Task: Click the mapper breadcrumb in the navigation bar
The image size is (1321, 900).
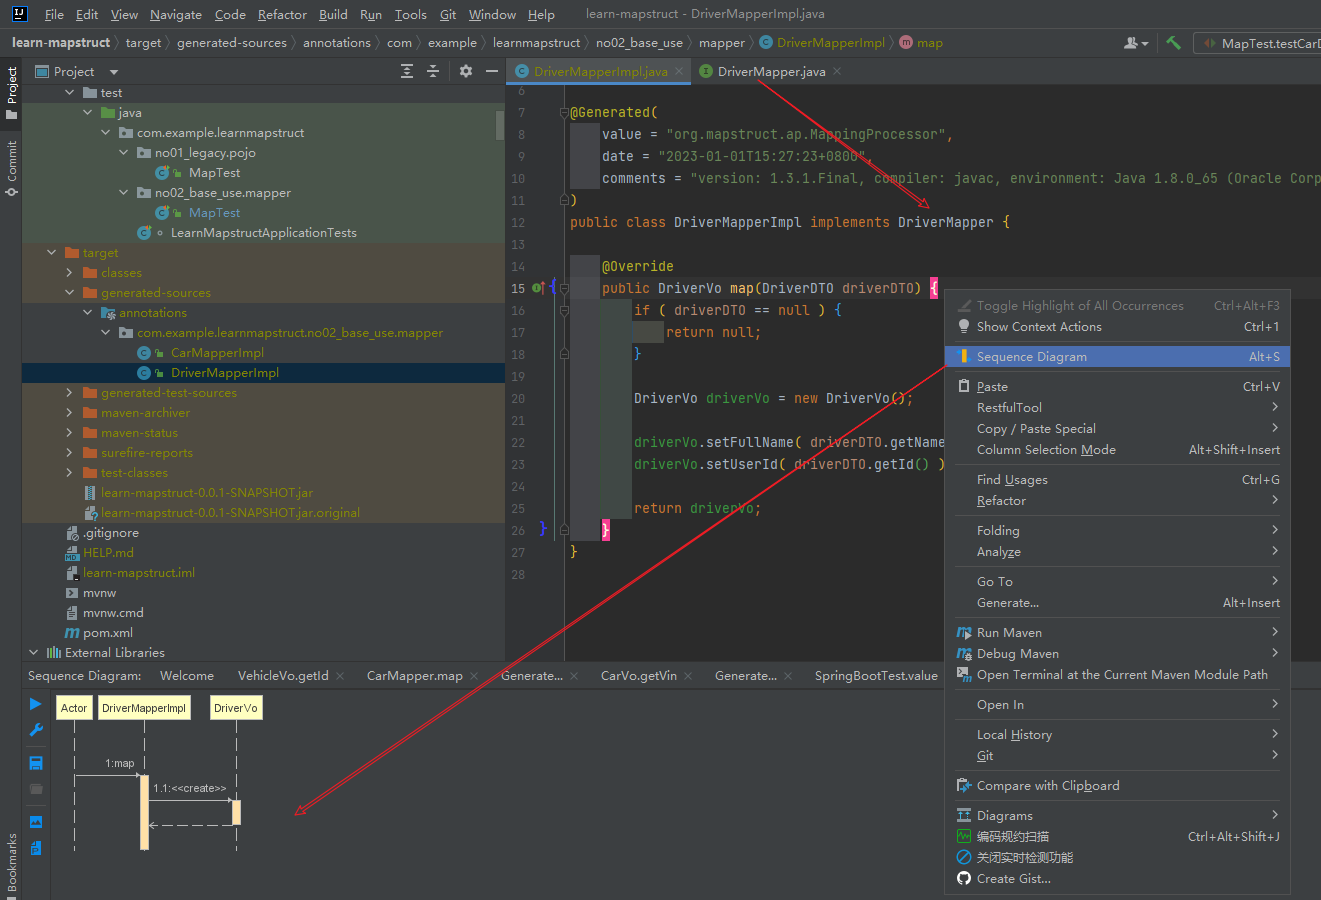Action: click(x=722, y=42)
